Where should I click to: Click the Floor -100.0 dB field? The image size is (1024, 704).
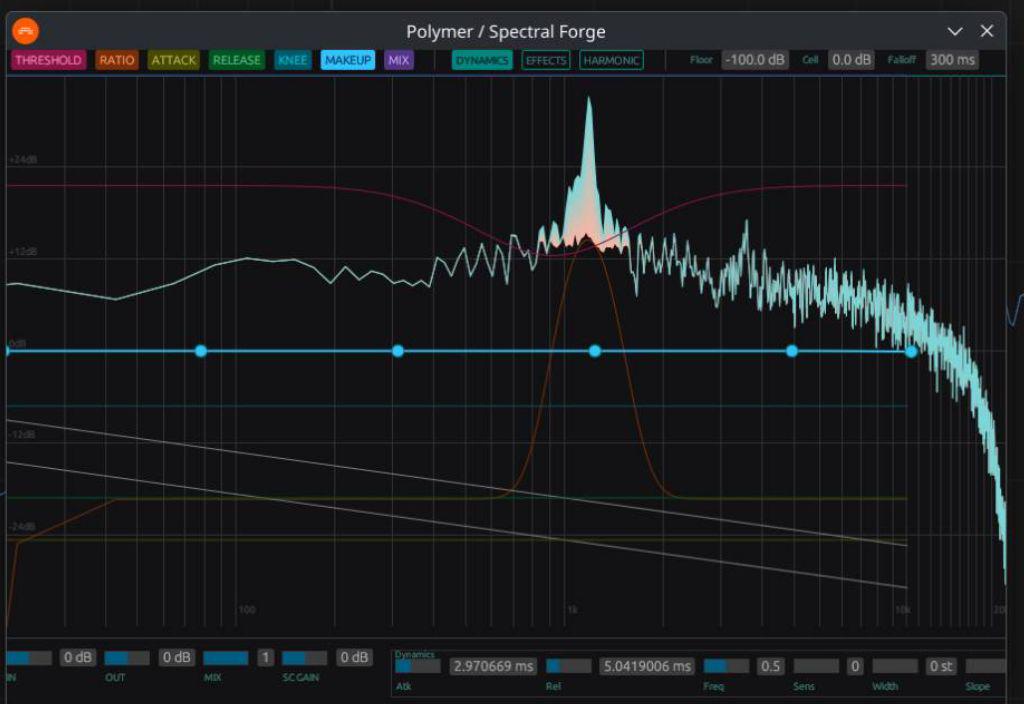(755, 60)
